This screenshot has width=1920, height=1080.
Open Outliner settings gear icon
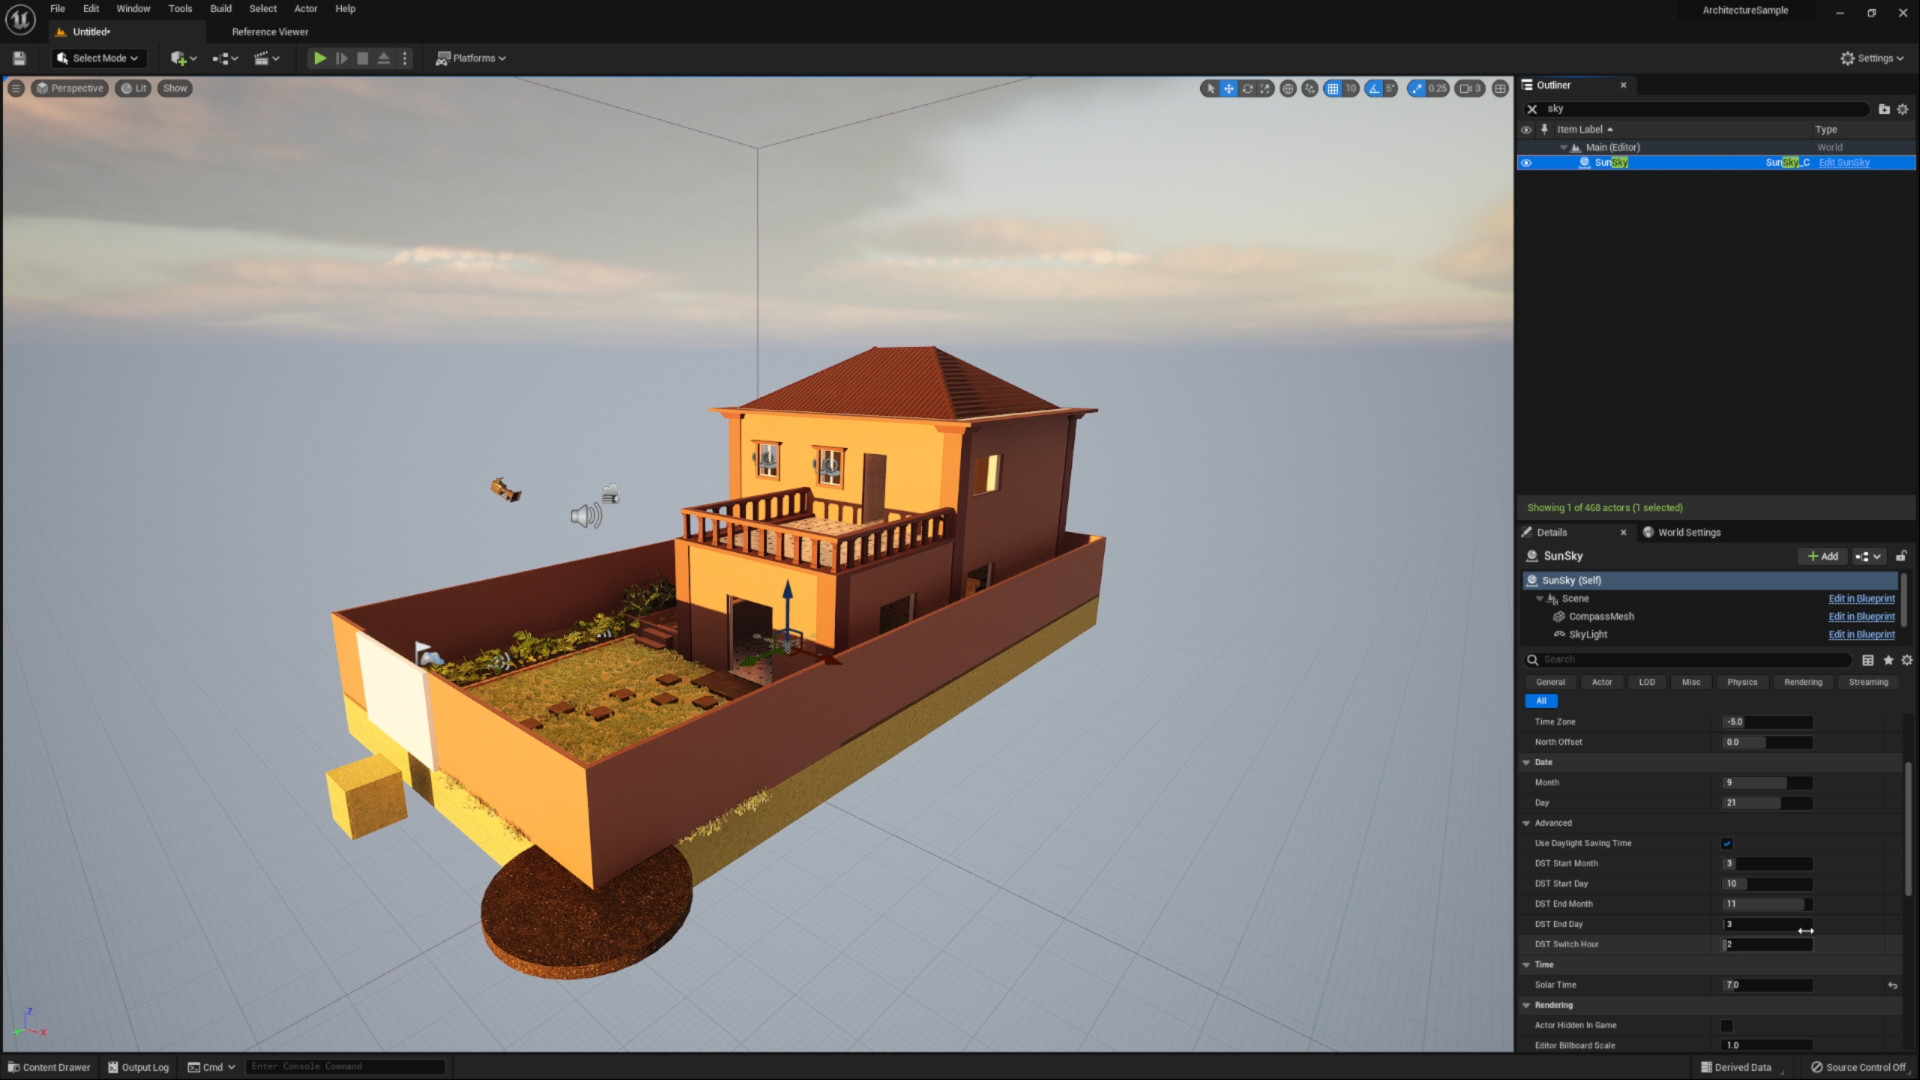tap(1903, 109)
